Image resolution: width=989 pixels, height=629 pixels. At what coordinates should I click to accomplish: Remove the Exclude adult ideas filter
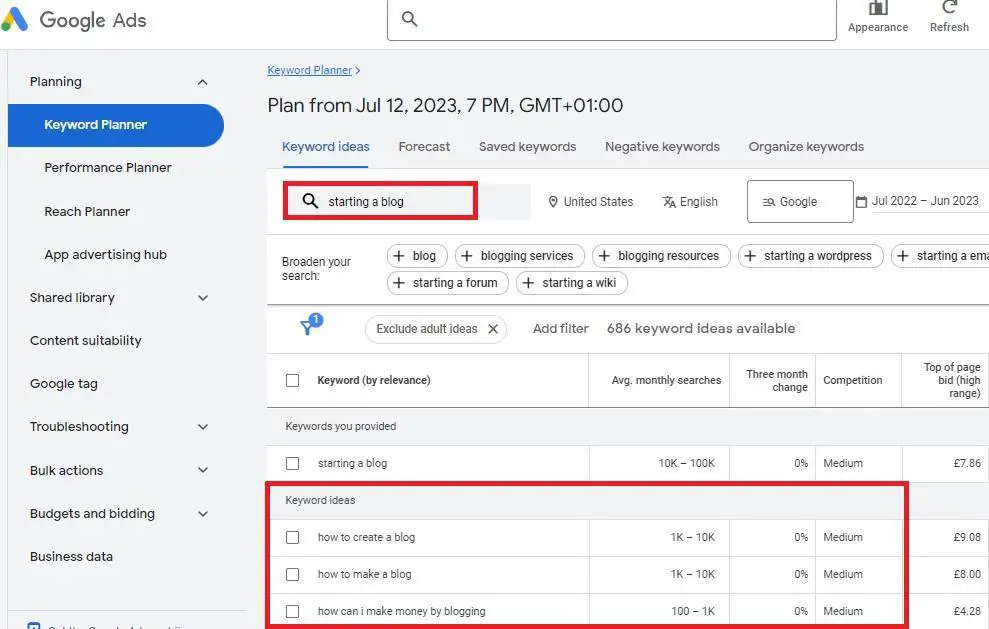pos(493,329)
